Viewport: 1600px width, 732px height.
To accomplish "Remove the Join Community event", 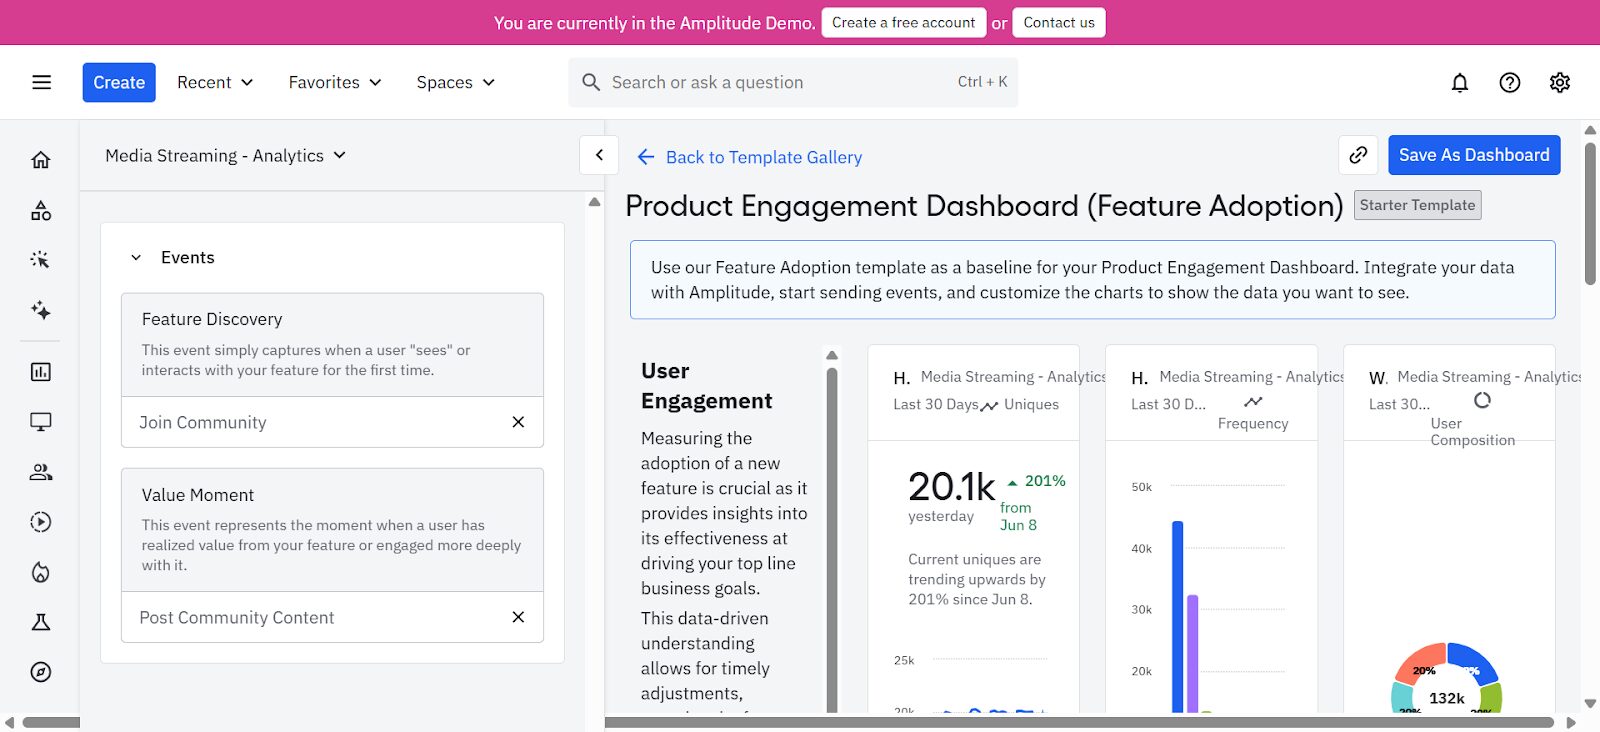I will coord(518,422).
